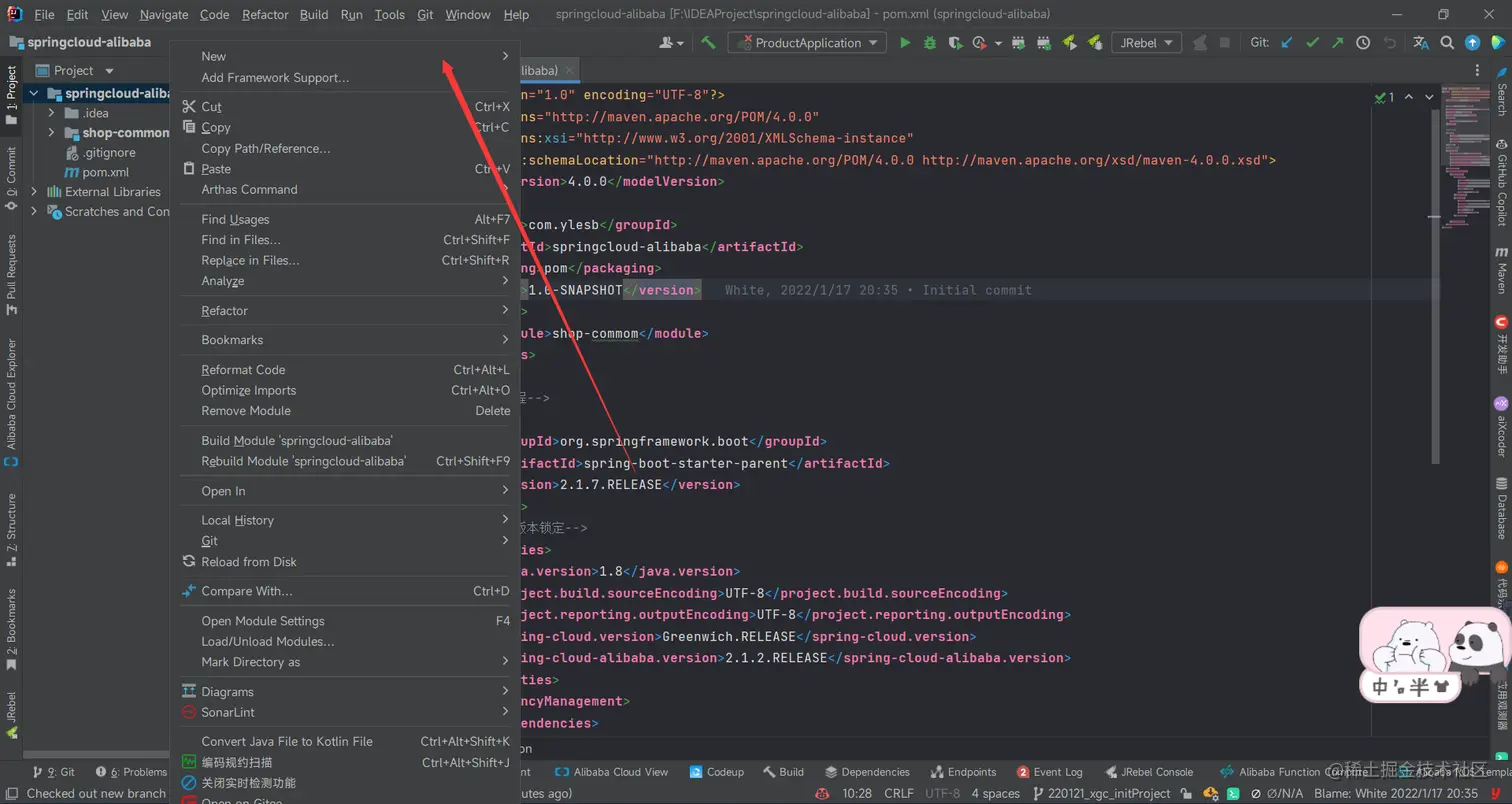Open the Tools menu
This screenshot has width=1512, height=804.
point(390,15)
